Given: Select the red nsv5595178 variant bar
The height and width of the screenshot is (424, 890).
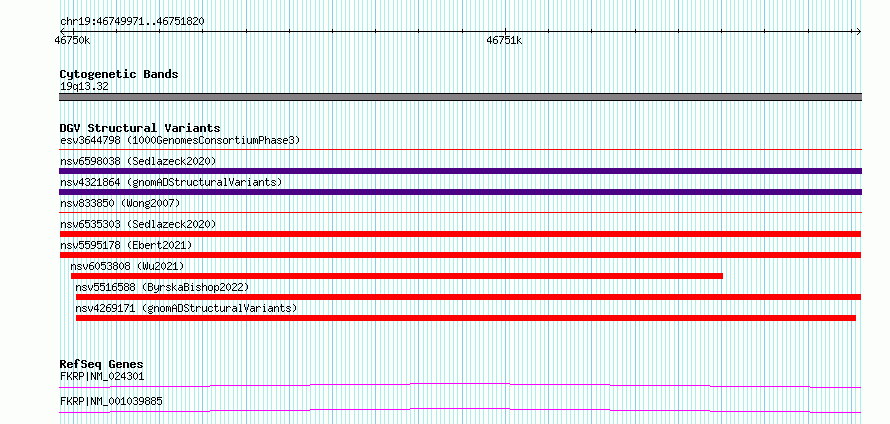Looking at the screenshot, I should [460, 255].
